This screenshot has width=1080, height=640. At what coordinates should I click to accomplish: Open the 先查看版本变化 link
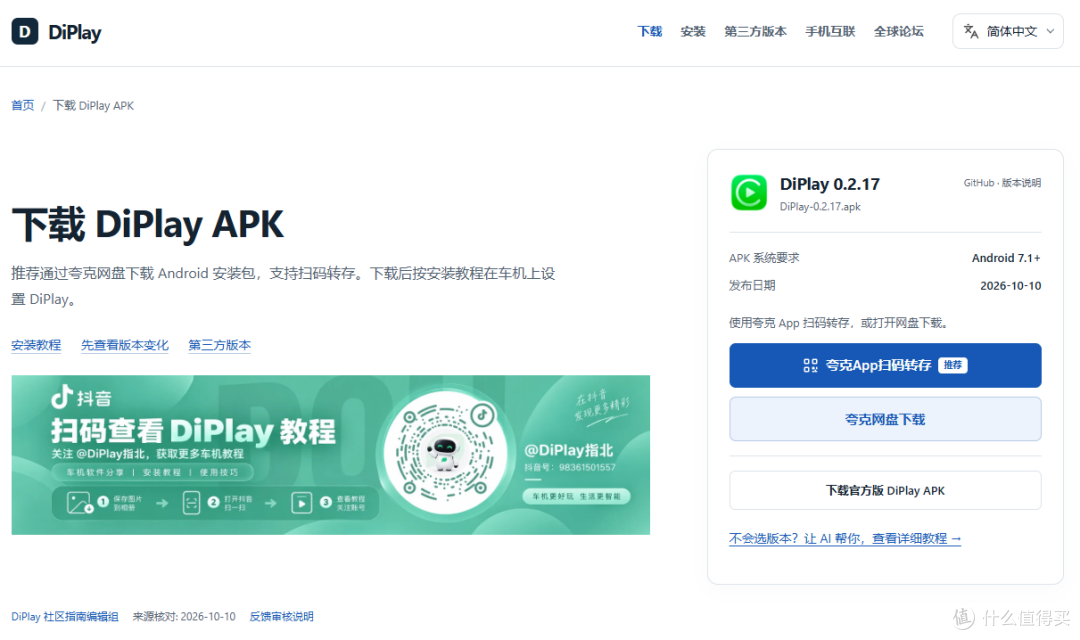(125, 345)
